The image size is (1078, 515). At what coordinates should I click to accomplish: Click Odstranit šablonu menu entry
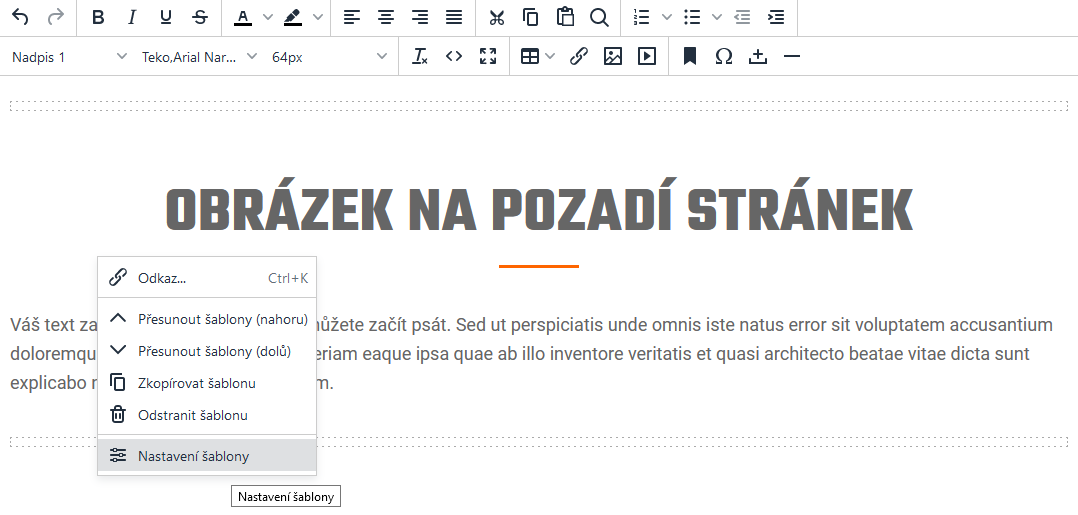pos(192,415)
